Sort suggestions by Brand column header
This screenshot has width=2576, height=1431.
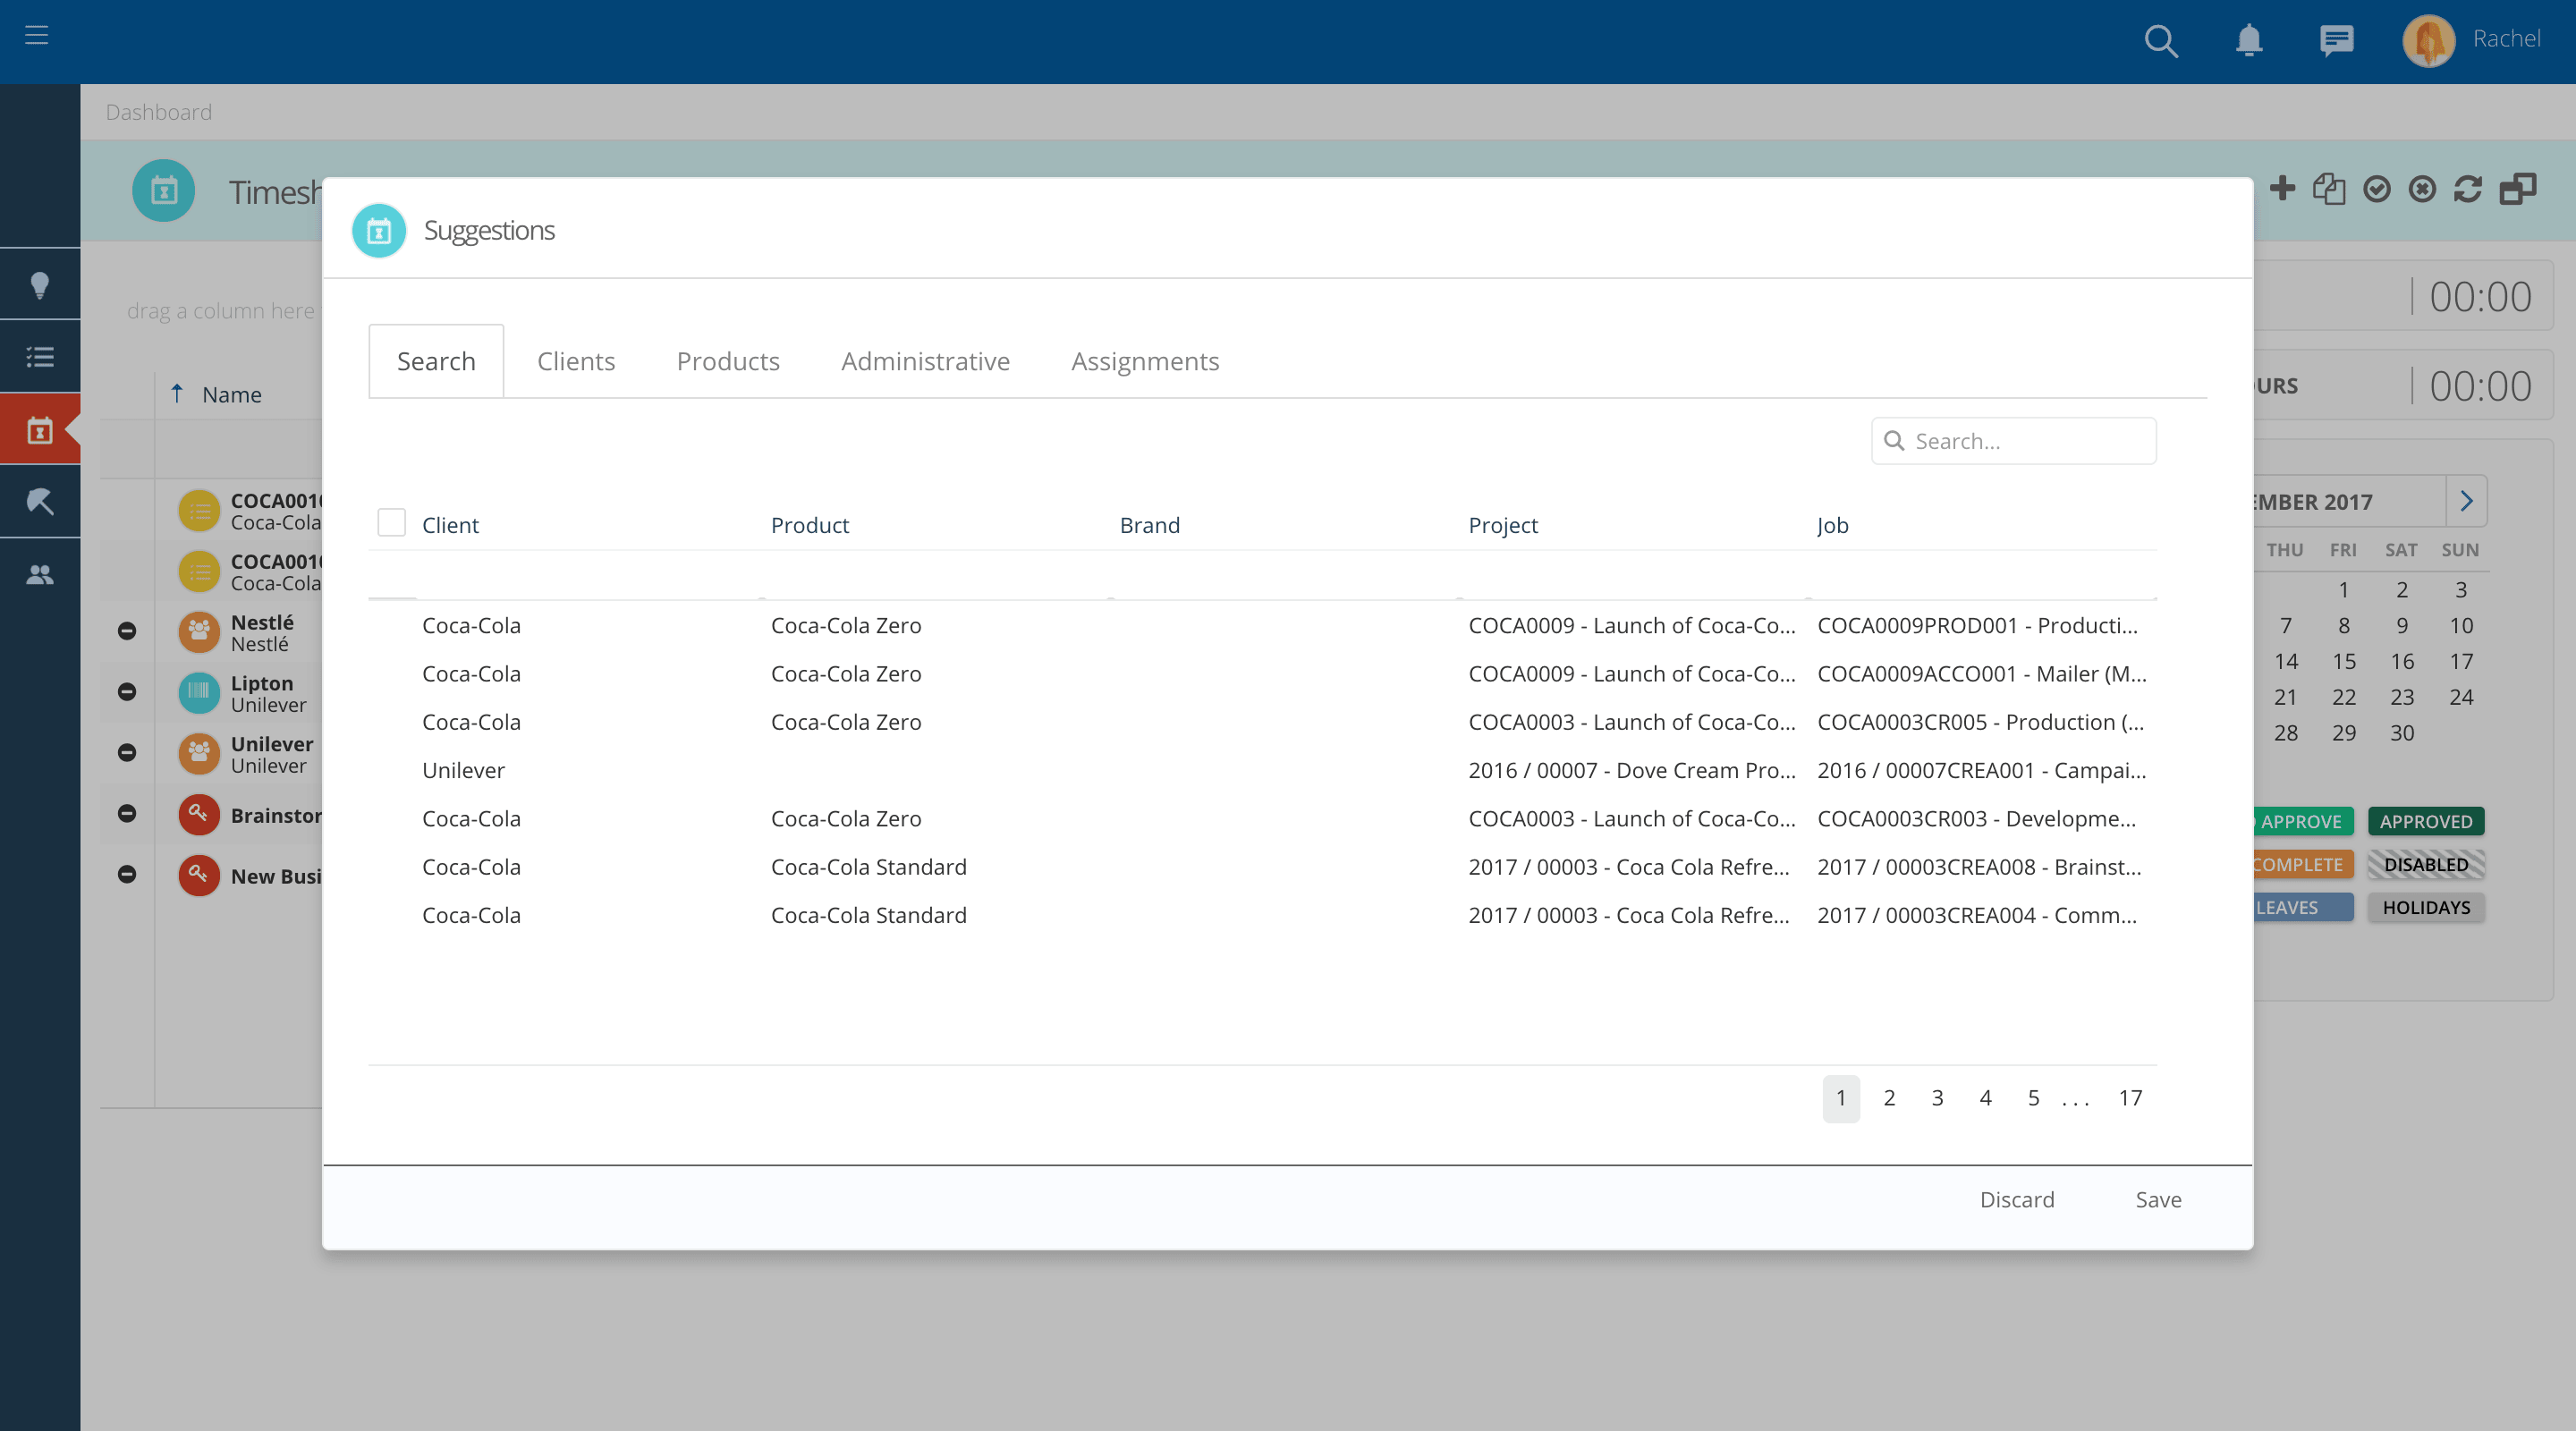[x=1149, y=525]
